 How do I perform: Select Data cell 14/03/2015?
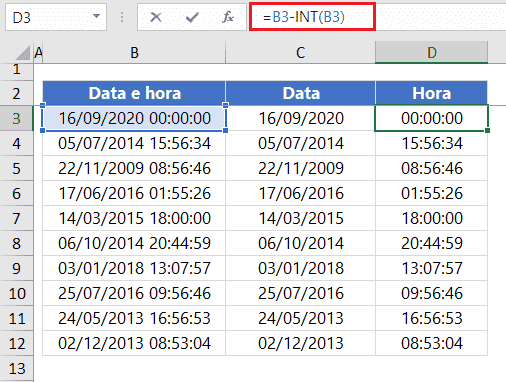click(300, 218)
